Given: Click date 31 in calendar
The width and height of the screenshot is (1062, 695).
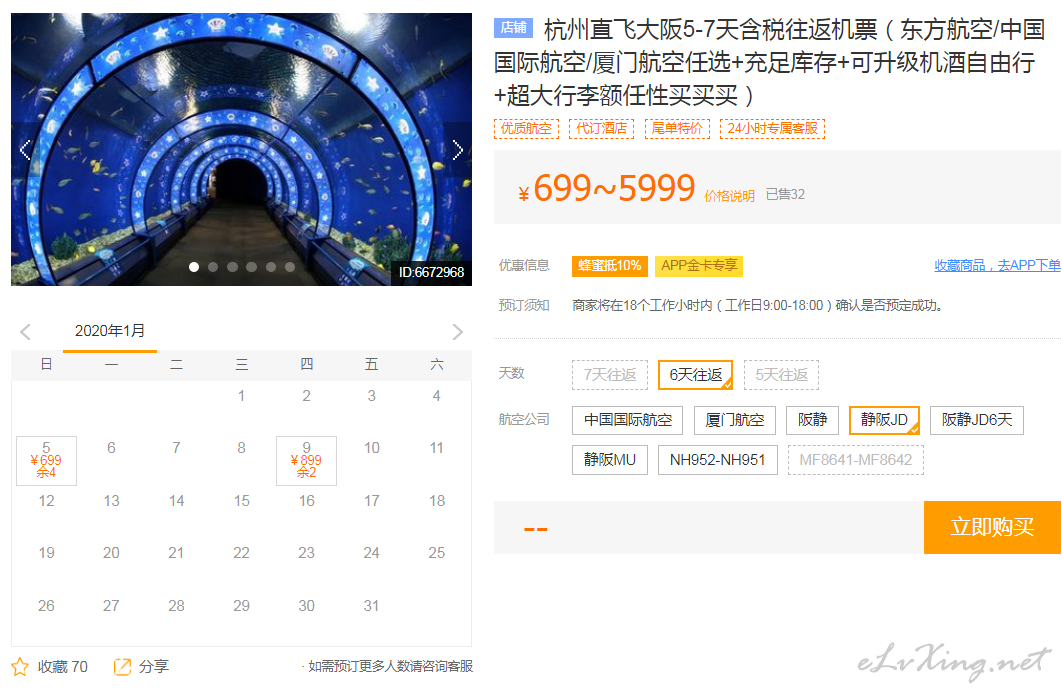Looking at the screenshot, I should pyautogui.click(x=371, y=606).
